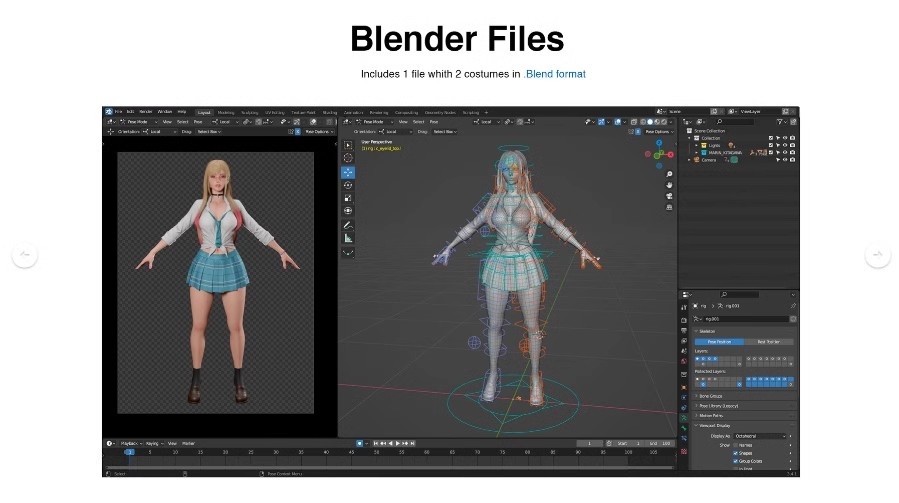Switch to the Layout workspace tab

(x=204, y=112)
